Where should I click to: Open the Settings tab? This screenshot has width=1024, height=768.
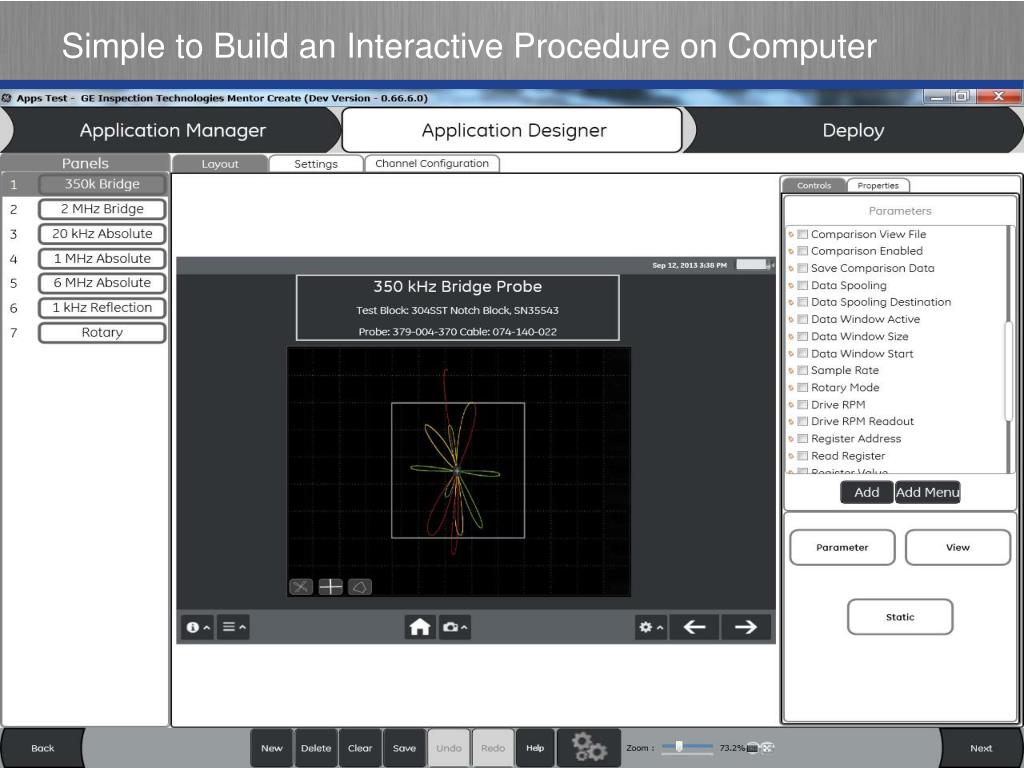coord(315,164)
